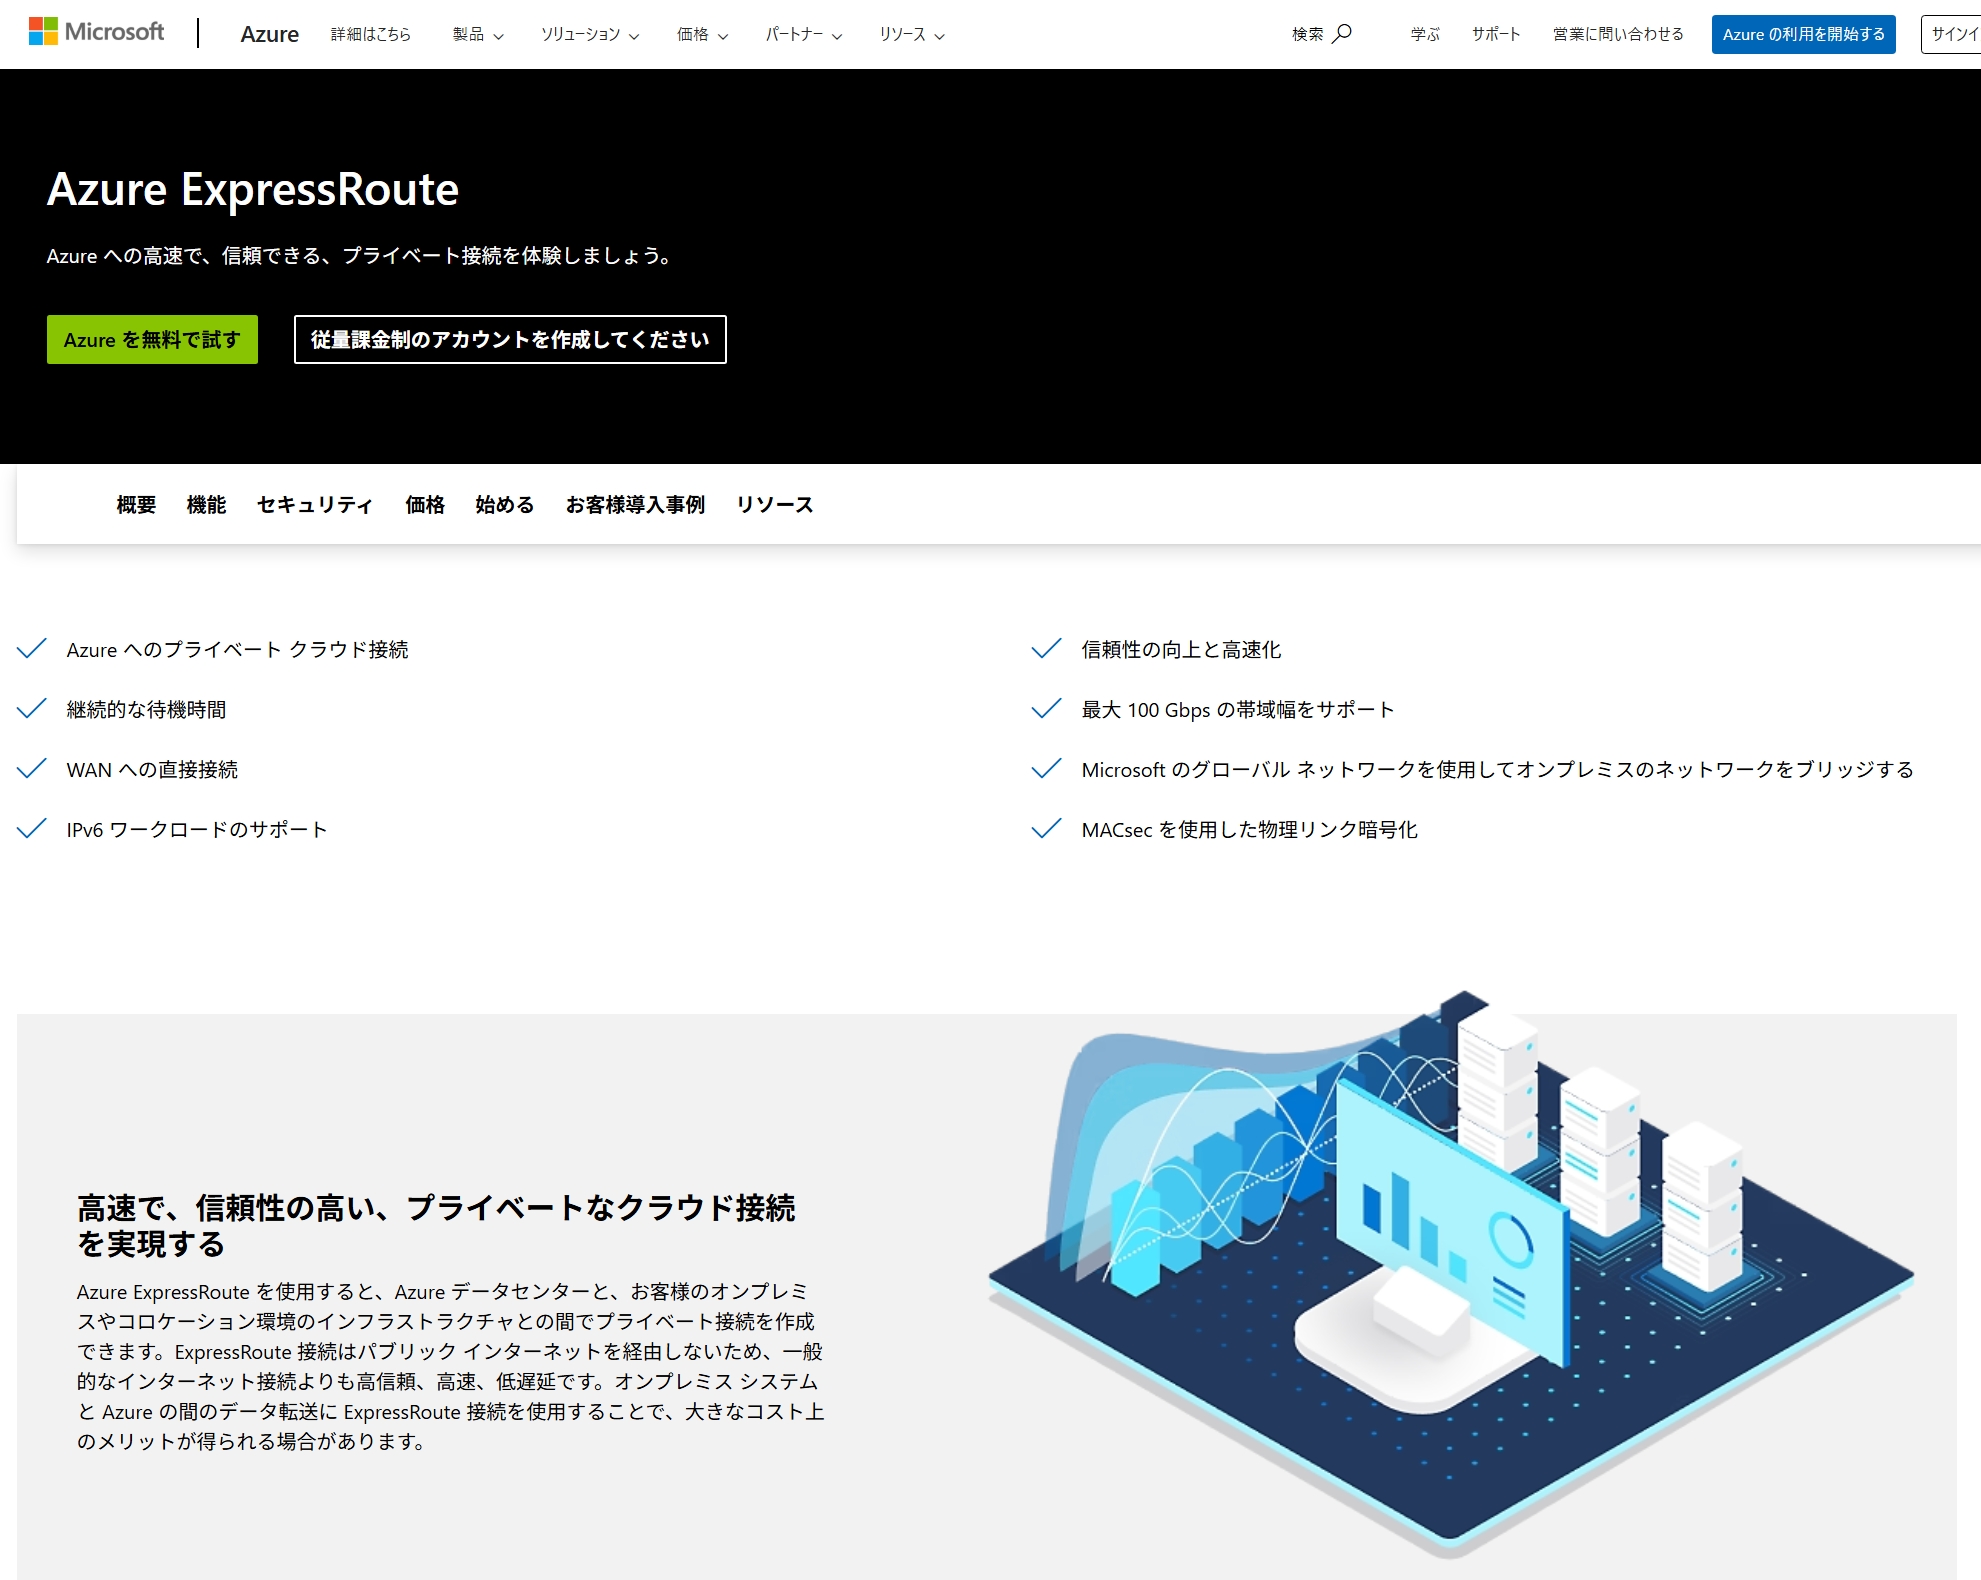Click checkmark beside MACsec を使用した物理リンク暗号化
Image resolution: width=1981 pixels, height=1580 pixels.
pos(1046,829)
